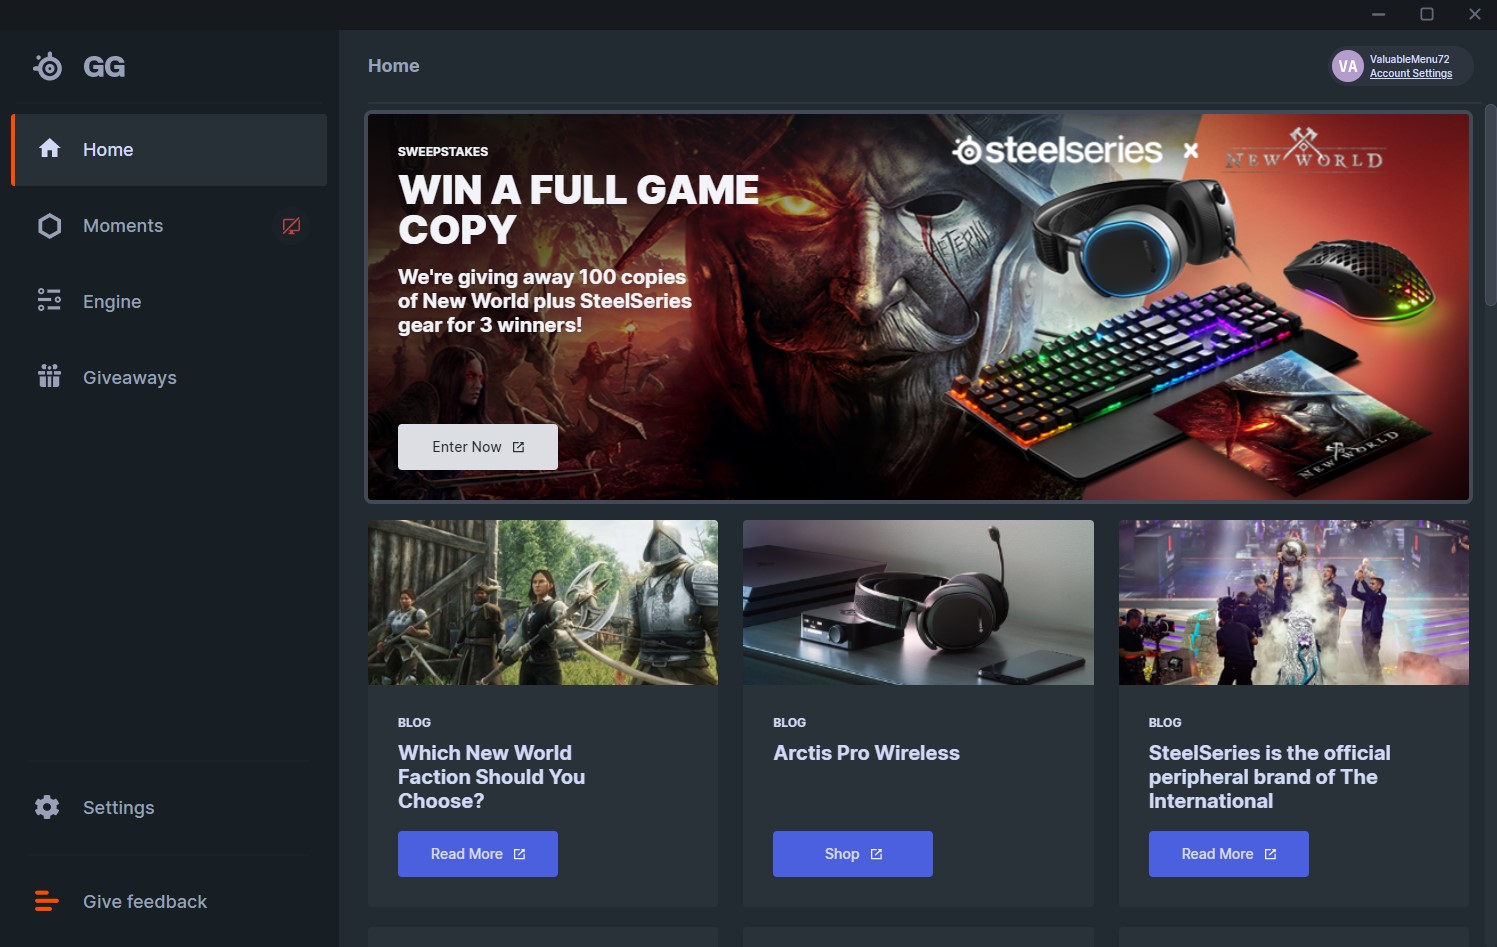Open the Home sidebar item
This screenshot has width=1497, height=947.
click(169, 150)
